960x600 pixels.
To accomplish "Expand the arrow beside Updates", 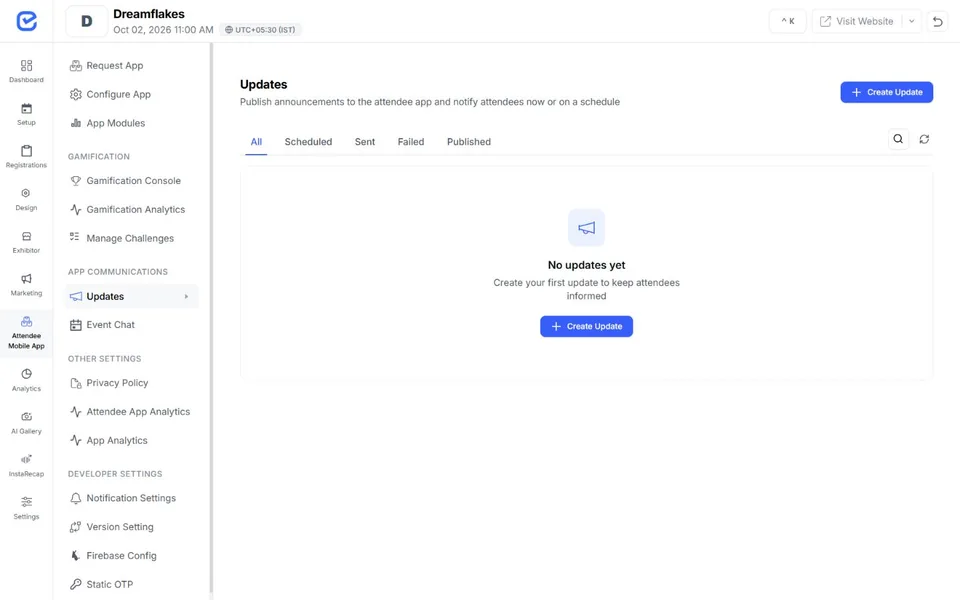I will tap(186, 296).
